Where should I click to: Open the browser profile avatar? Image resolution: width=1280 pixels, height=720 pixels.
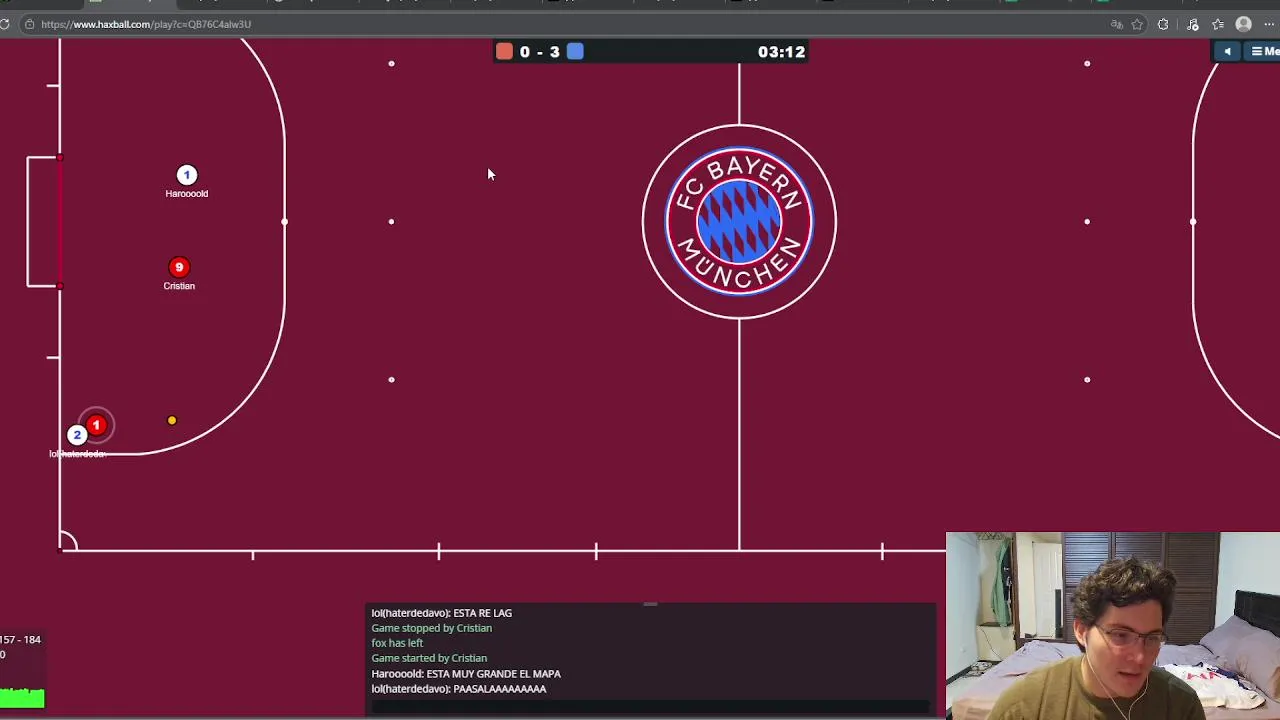[1244, 24]
